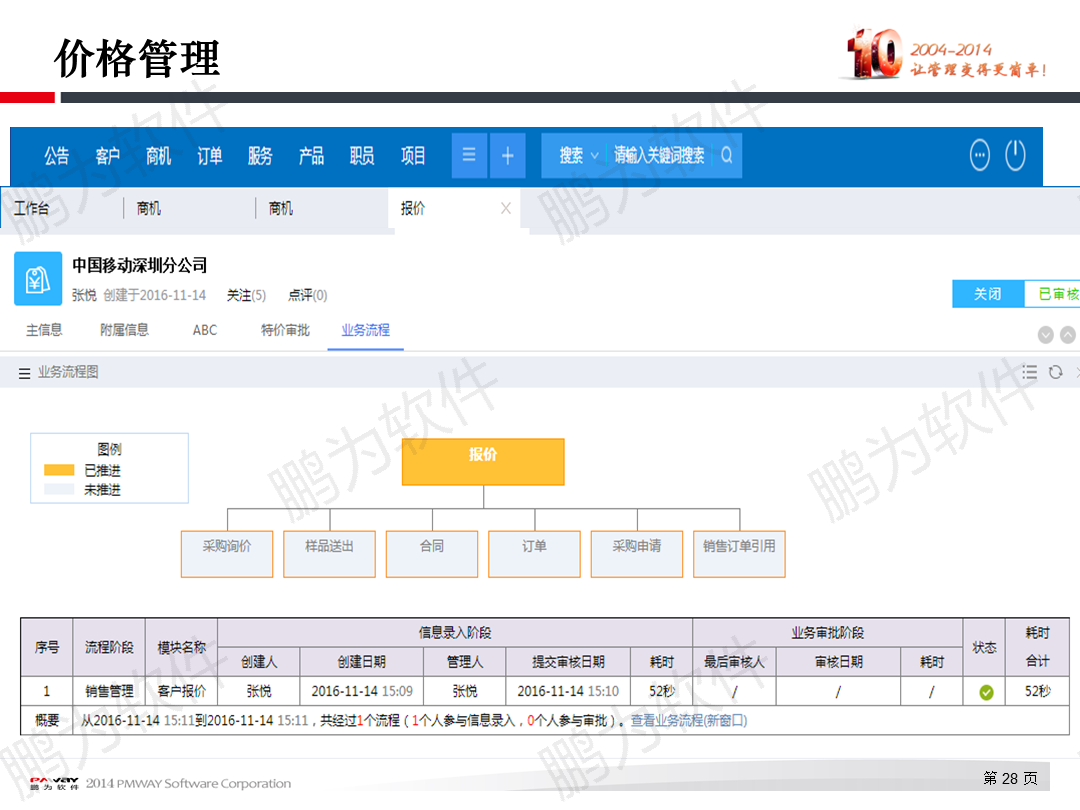Click the search magnifier icon
This screenshot has height=810, width=1080.
pos(727,156)
